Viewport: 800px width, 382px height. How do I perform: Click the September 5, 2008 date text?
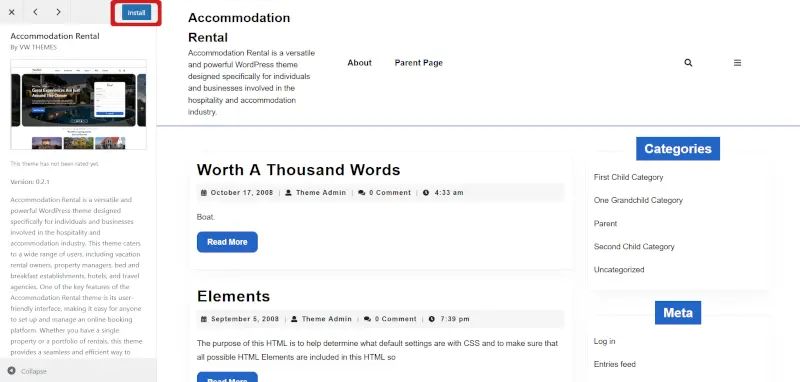click(245, 319)
